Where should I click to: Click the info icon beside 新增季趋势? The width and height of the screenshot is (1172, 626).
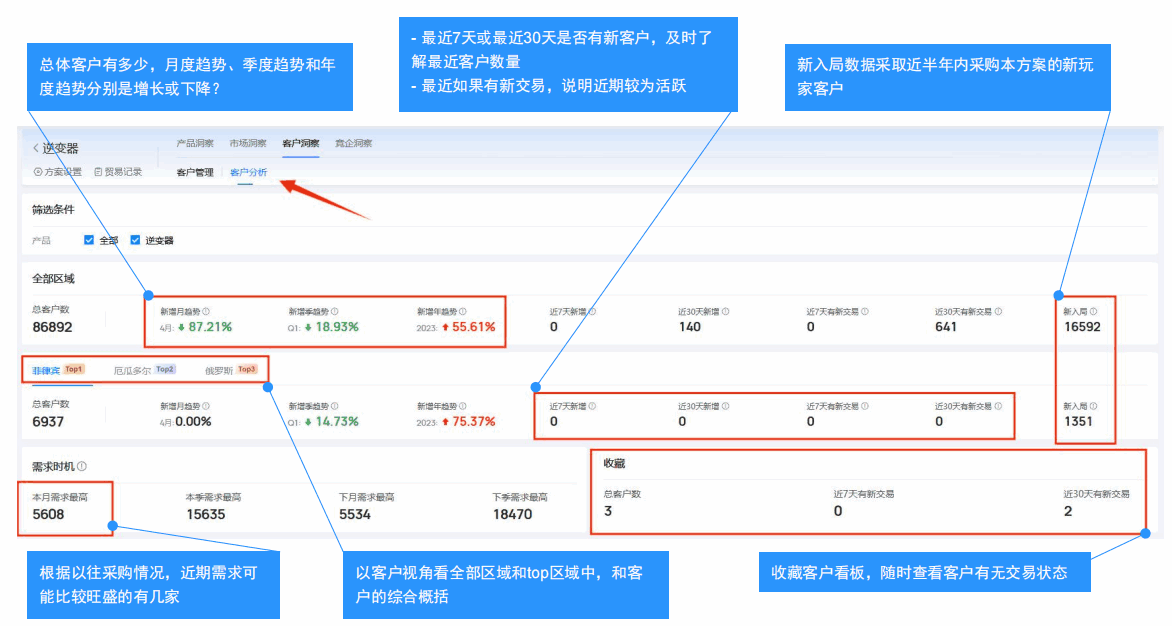pyautogui.click(x=336, y=310)
